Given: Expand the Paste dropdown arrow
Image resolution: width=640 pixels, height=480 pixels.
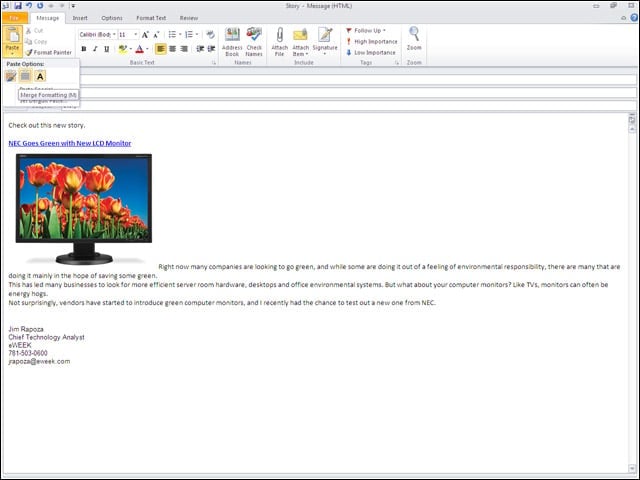Looking at the screenshot, I should click(12, 51).
